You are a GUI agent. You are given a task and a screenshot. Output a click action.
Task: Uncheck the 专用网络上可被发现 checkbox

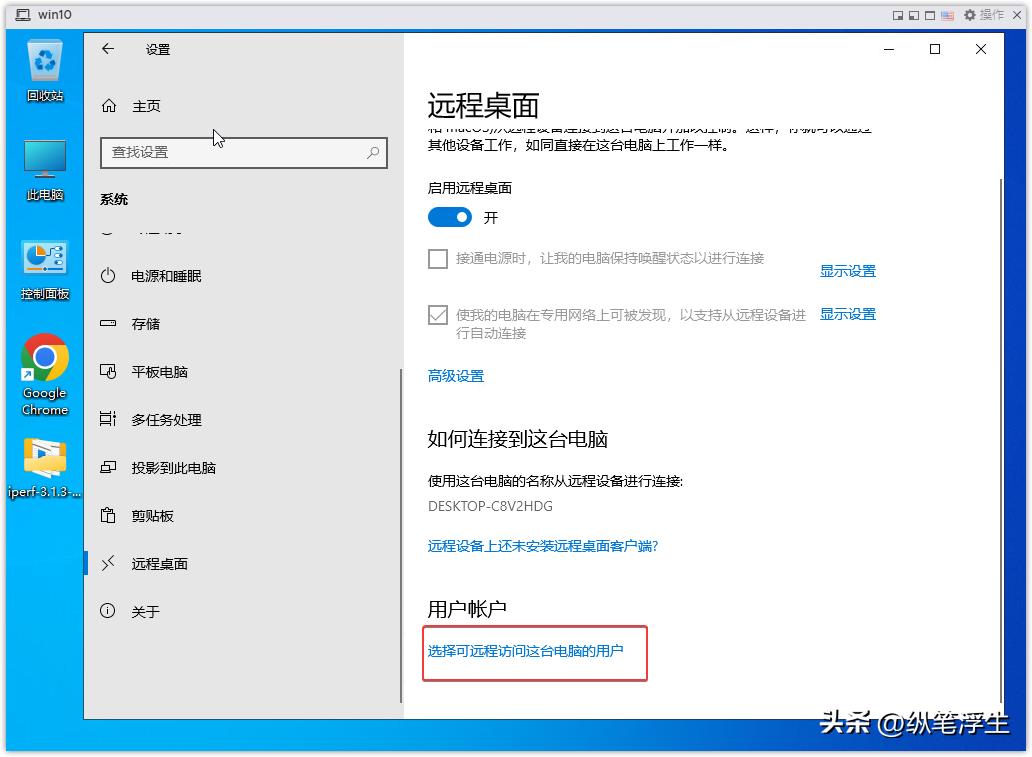pyautogui.click(x=437, y=314)
